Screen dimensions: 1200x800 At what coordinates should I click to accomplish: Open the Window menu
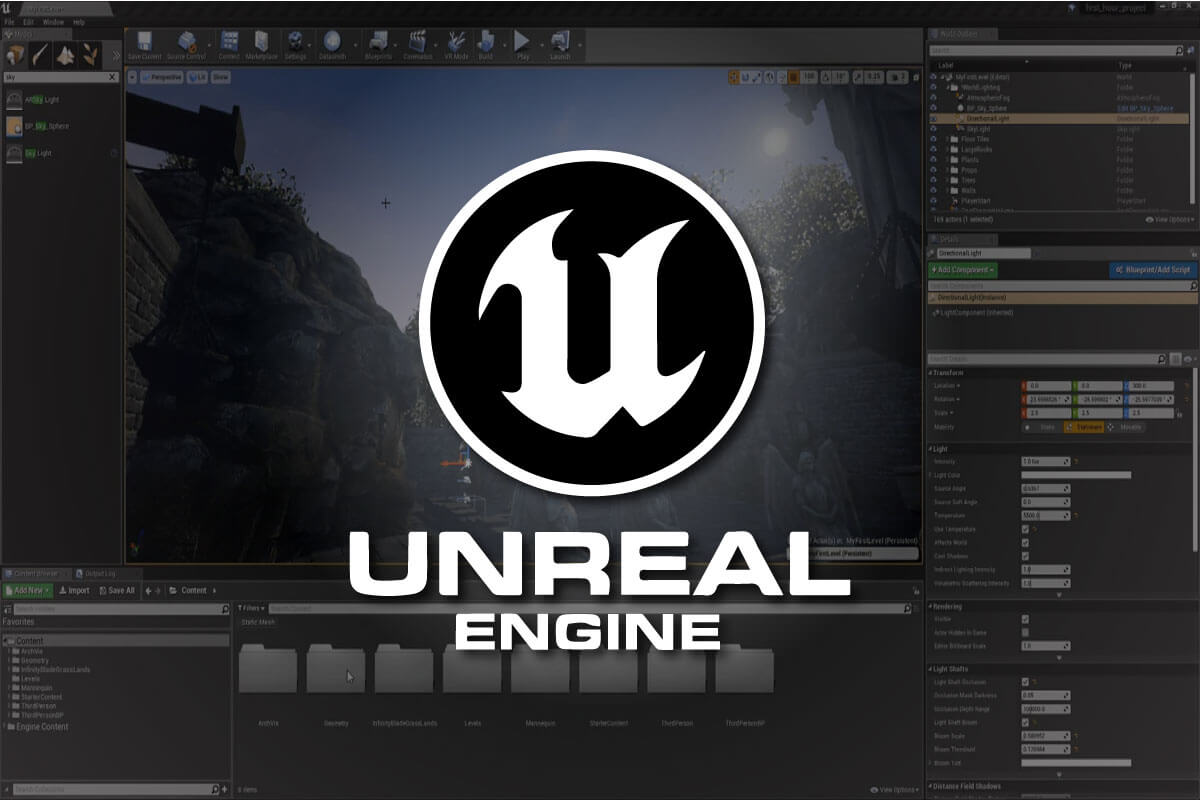pos(53,21)
